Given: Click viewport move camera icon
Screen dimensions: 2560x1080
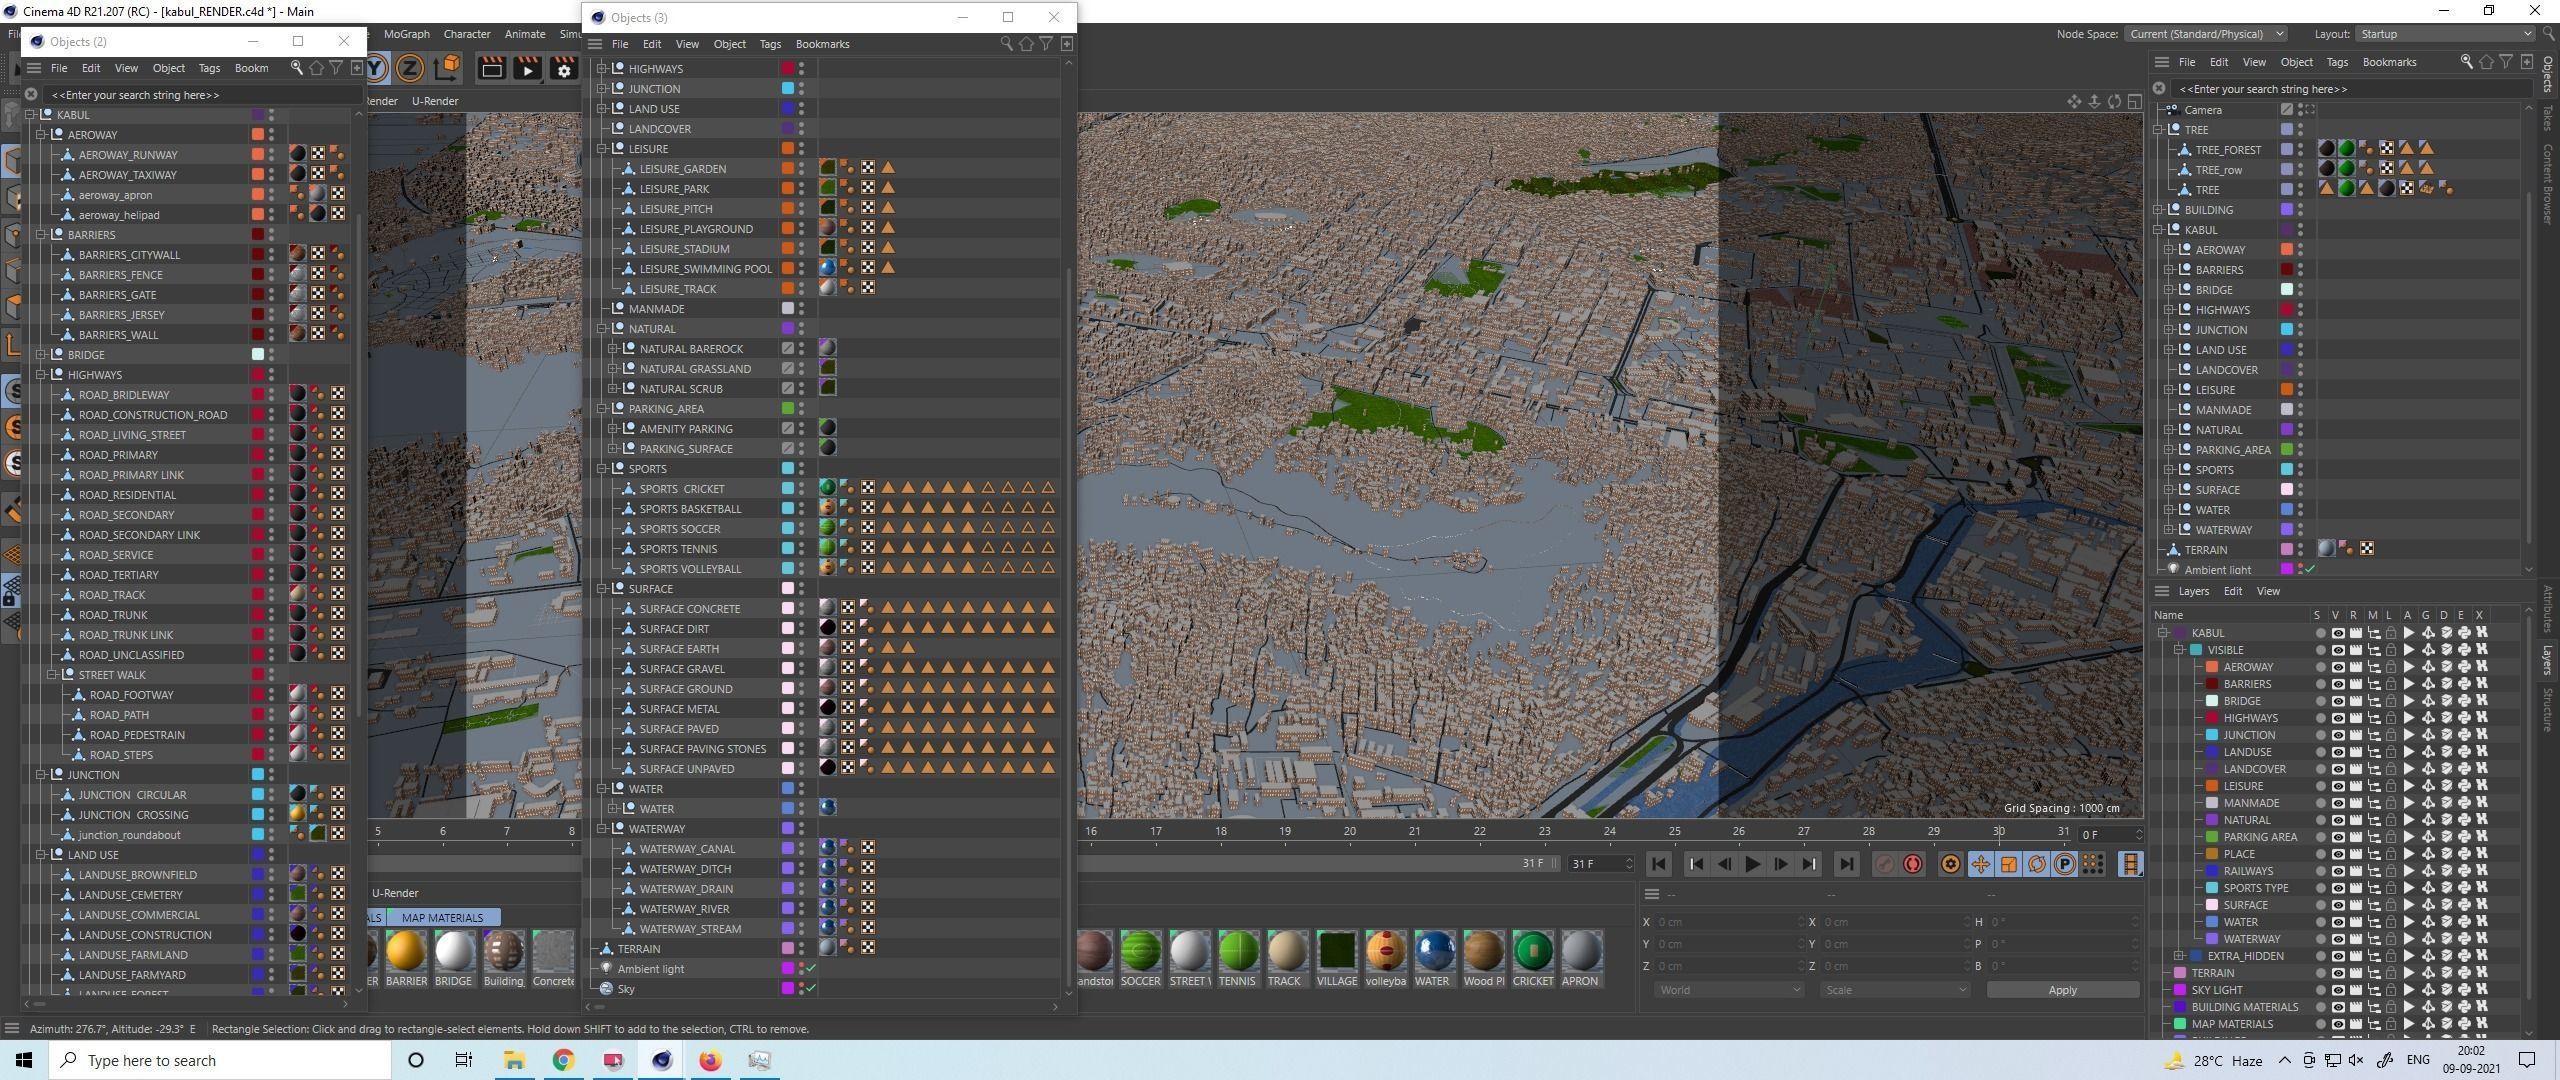Looking at the screenshot, I should tap(2074, 102).
